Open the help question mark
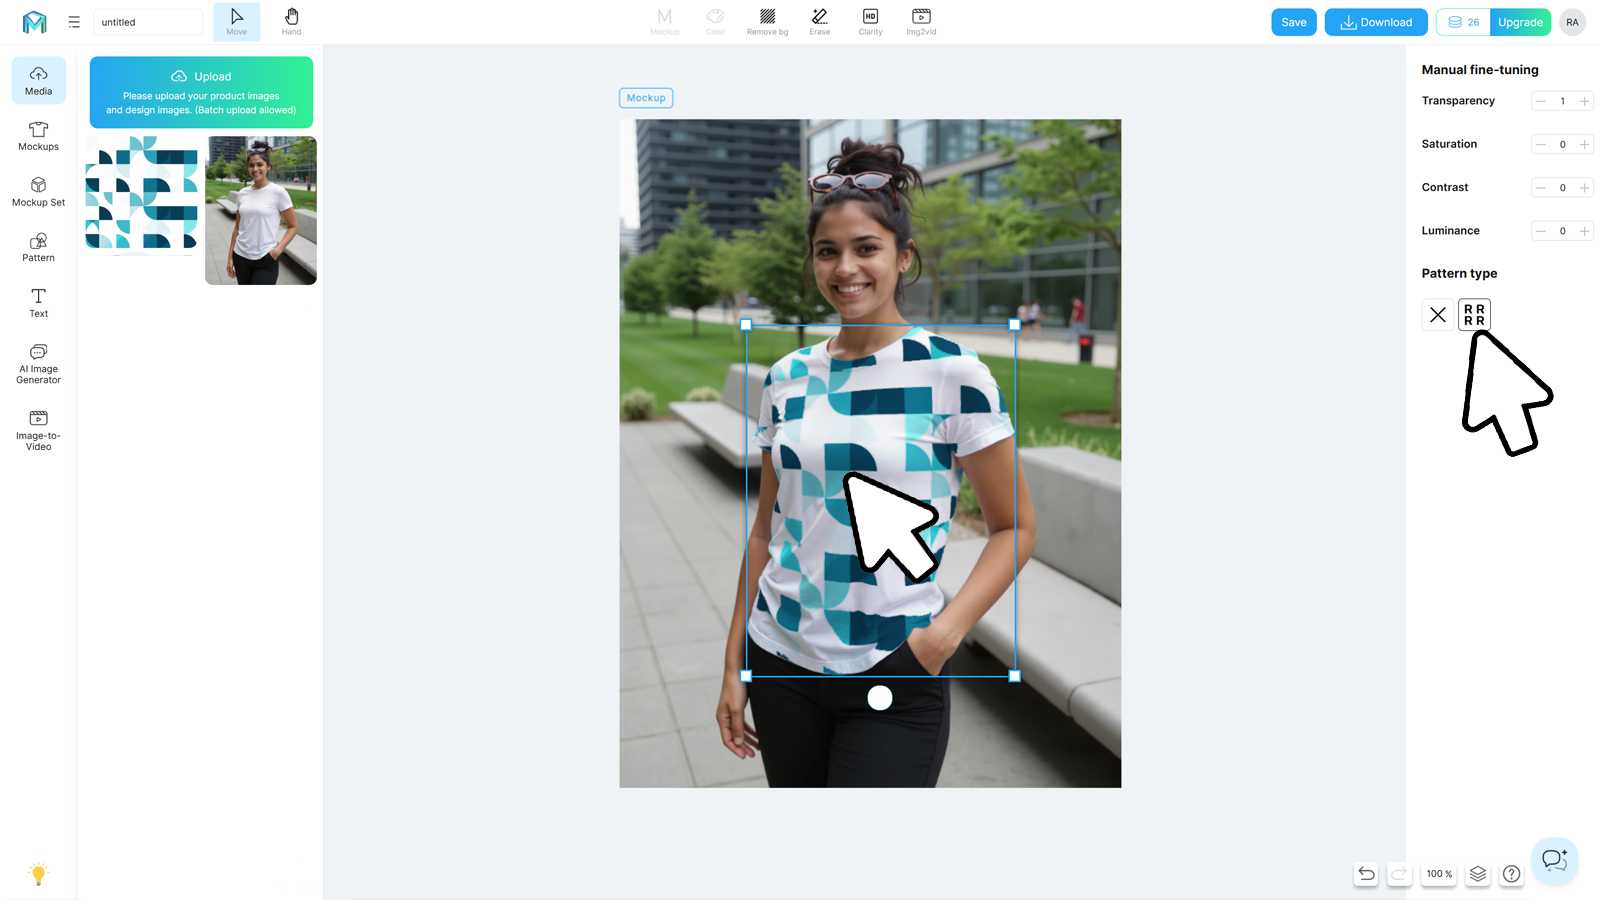Screen dimensions: 1600x900 click(x=1512, y=874)
